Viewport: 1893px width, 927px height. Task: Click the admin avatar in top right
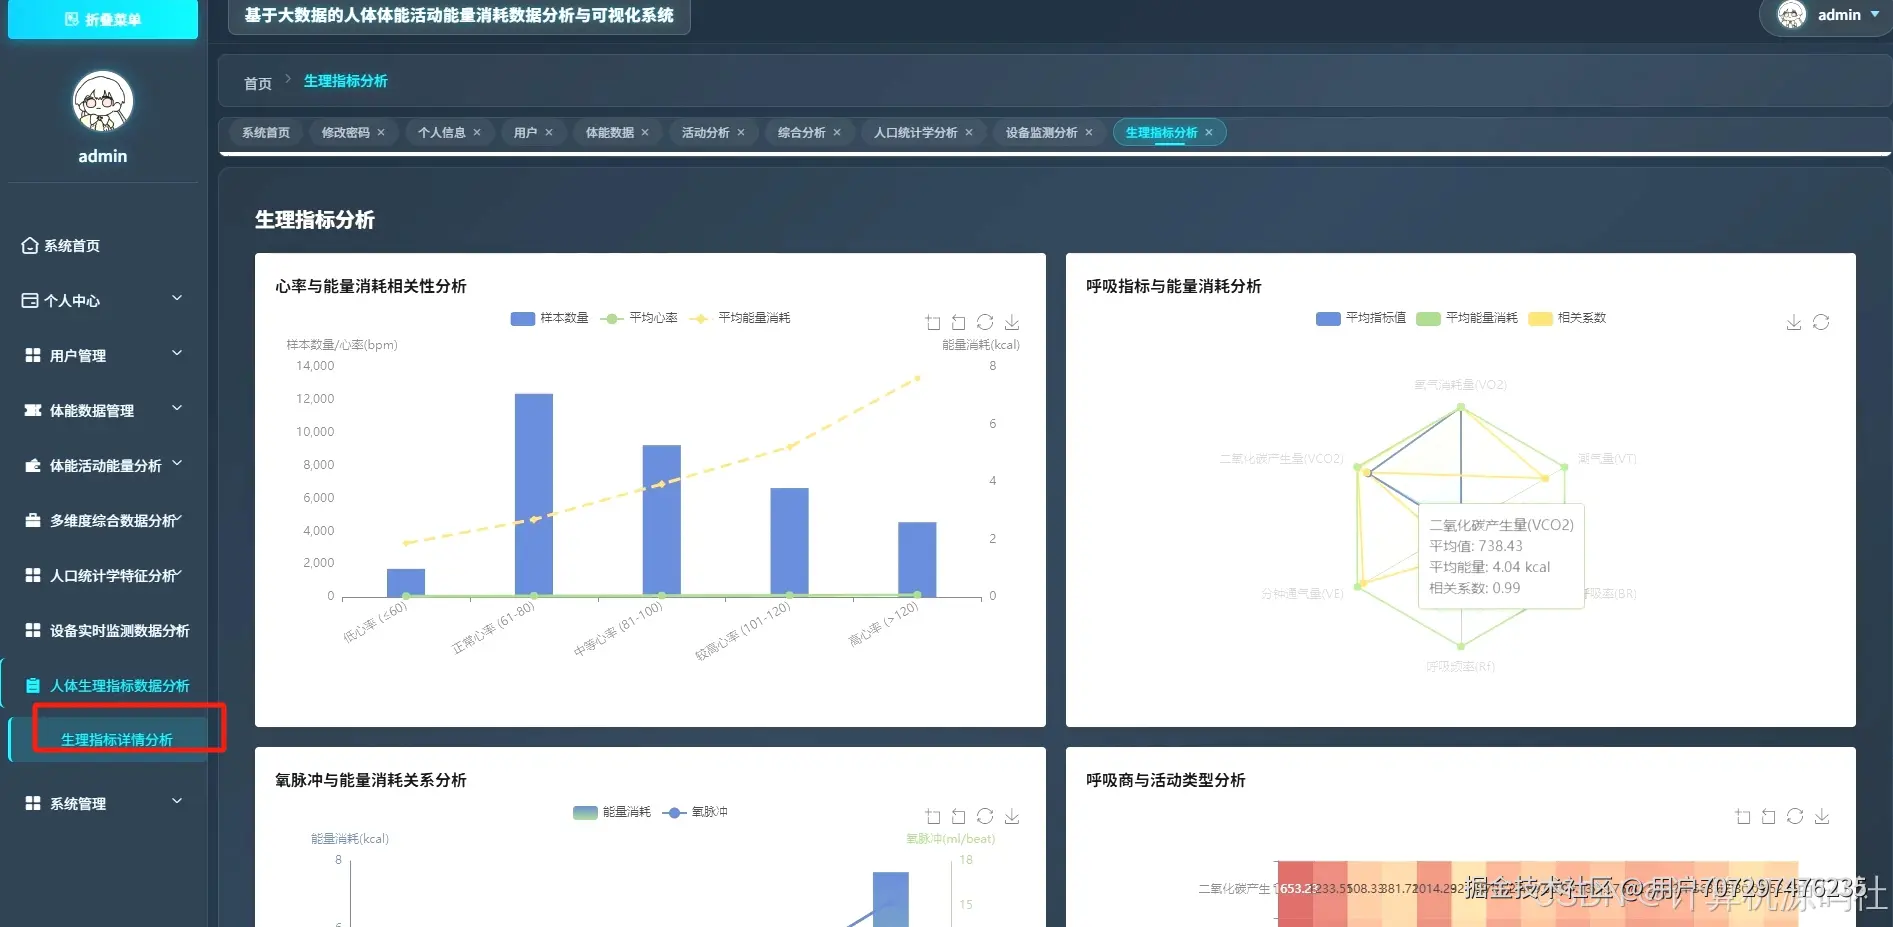1792,15
